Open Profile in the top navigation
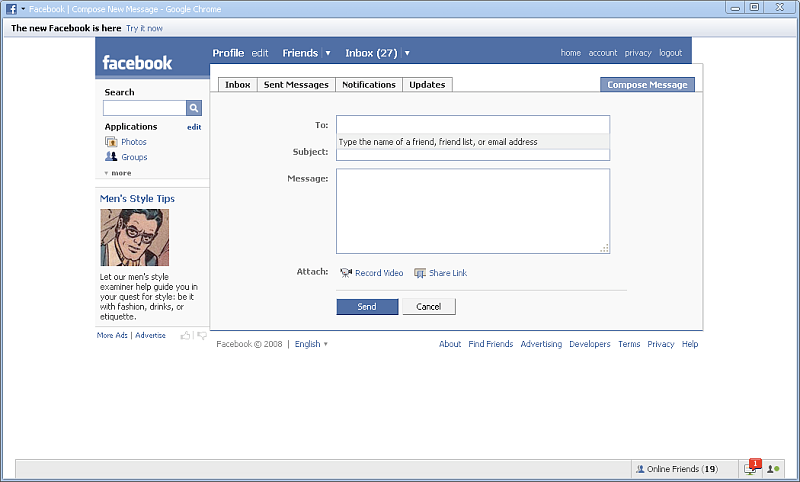The height and width of the screenshot is (482, 800). 228,53
